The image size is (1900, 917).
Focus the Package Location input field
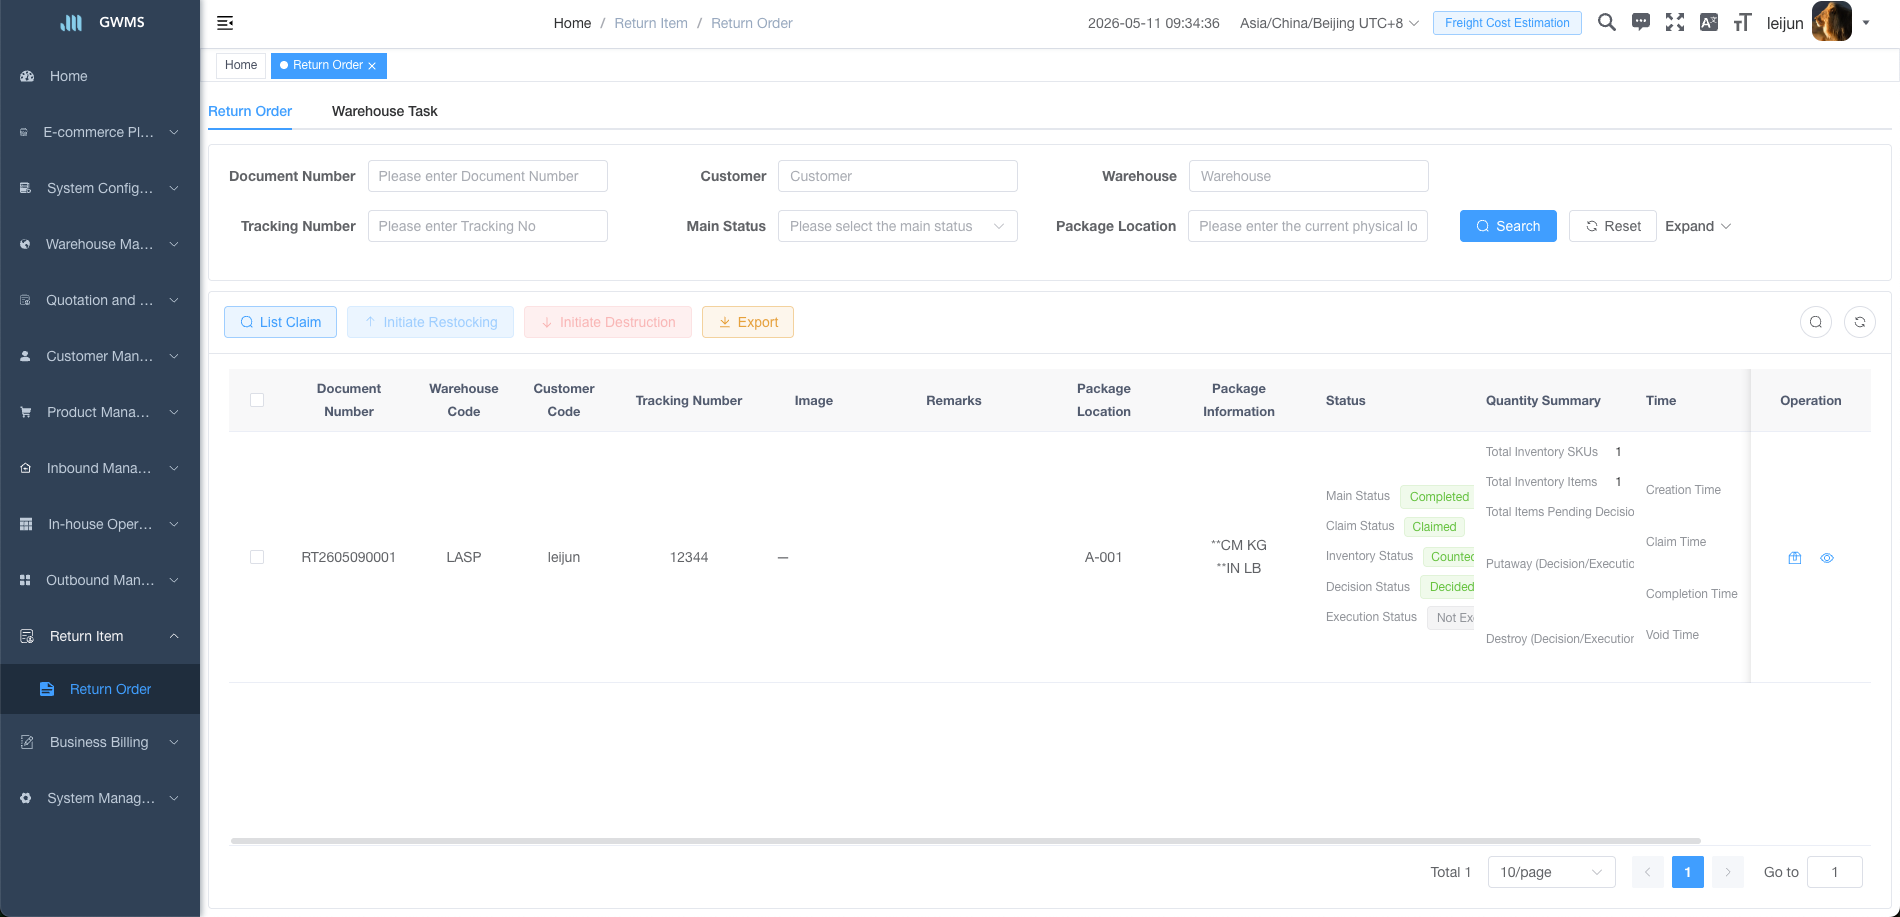click(x=1308, y=226)
